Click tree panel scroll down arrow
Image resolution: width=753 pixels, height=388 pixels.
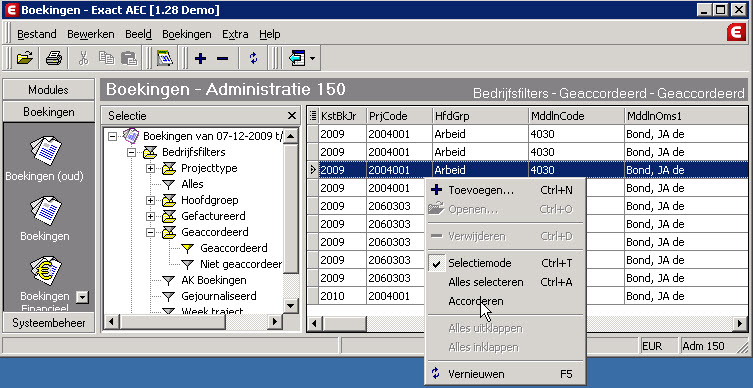[291, 305]
